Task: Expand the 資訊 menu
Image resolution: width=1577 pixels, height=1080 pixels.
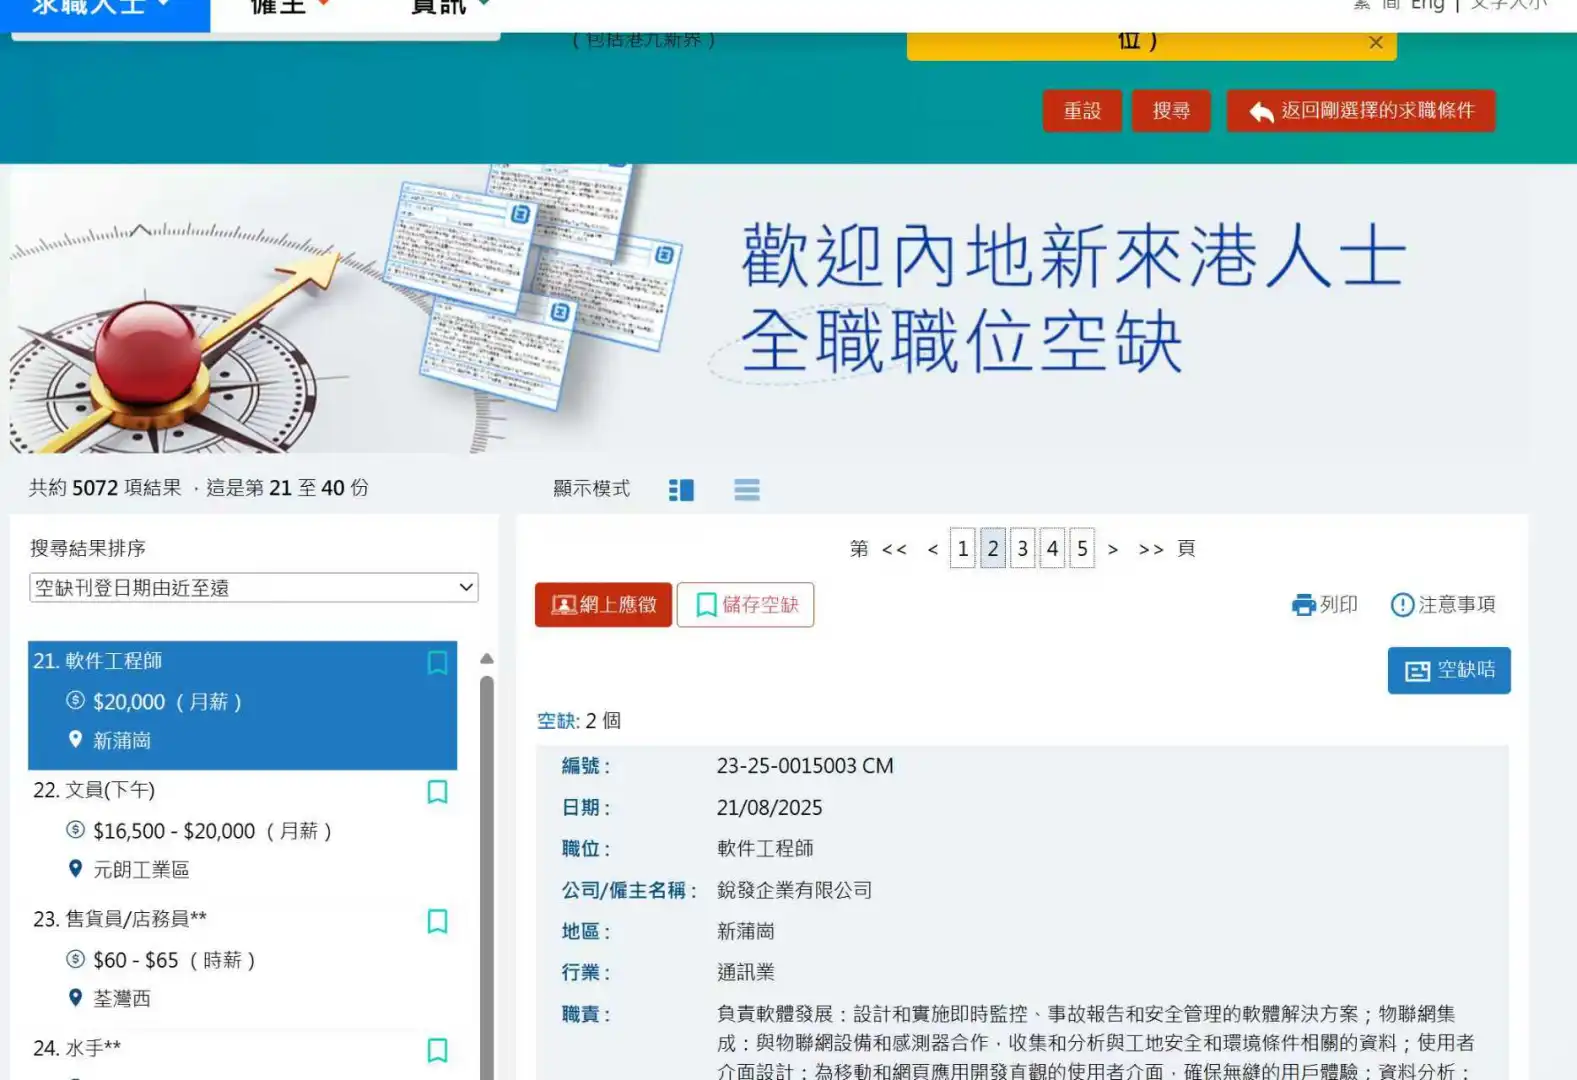Action: point(450,8)
